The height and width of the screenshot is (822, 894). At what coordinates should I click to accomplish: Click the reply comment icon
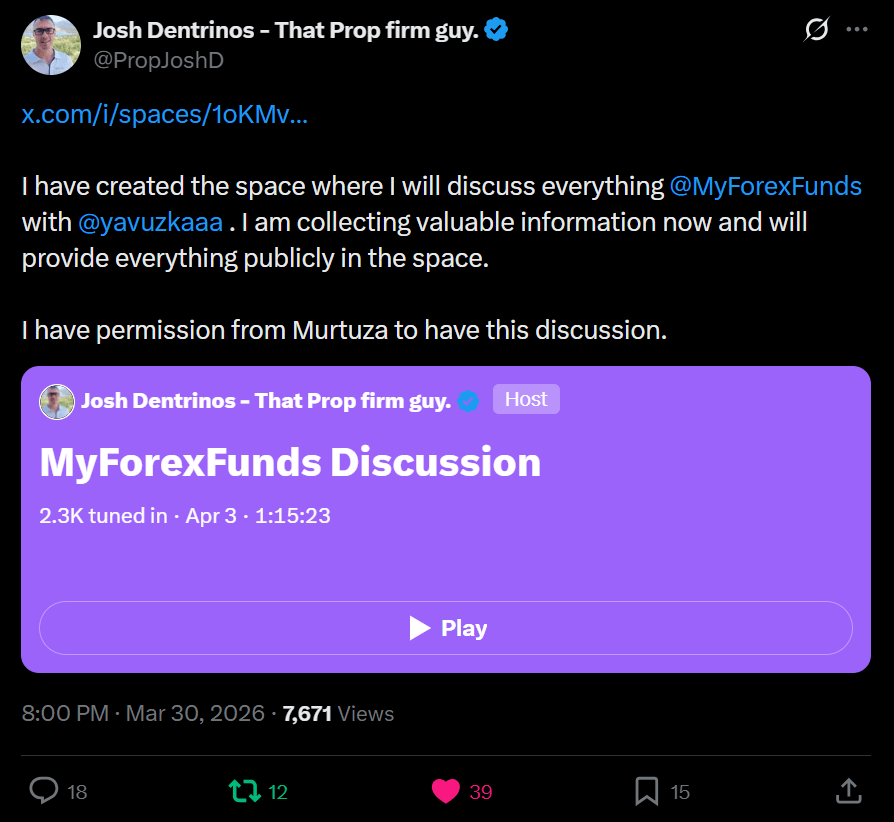click(x=44, y=791)
